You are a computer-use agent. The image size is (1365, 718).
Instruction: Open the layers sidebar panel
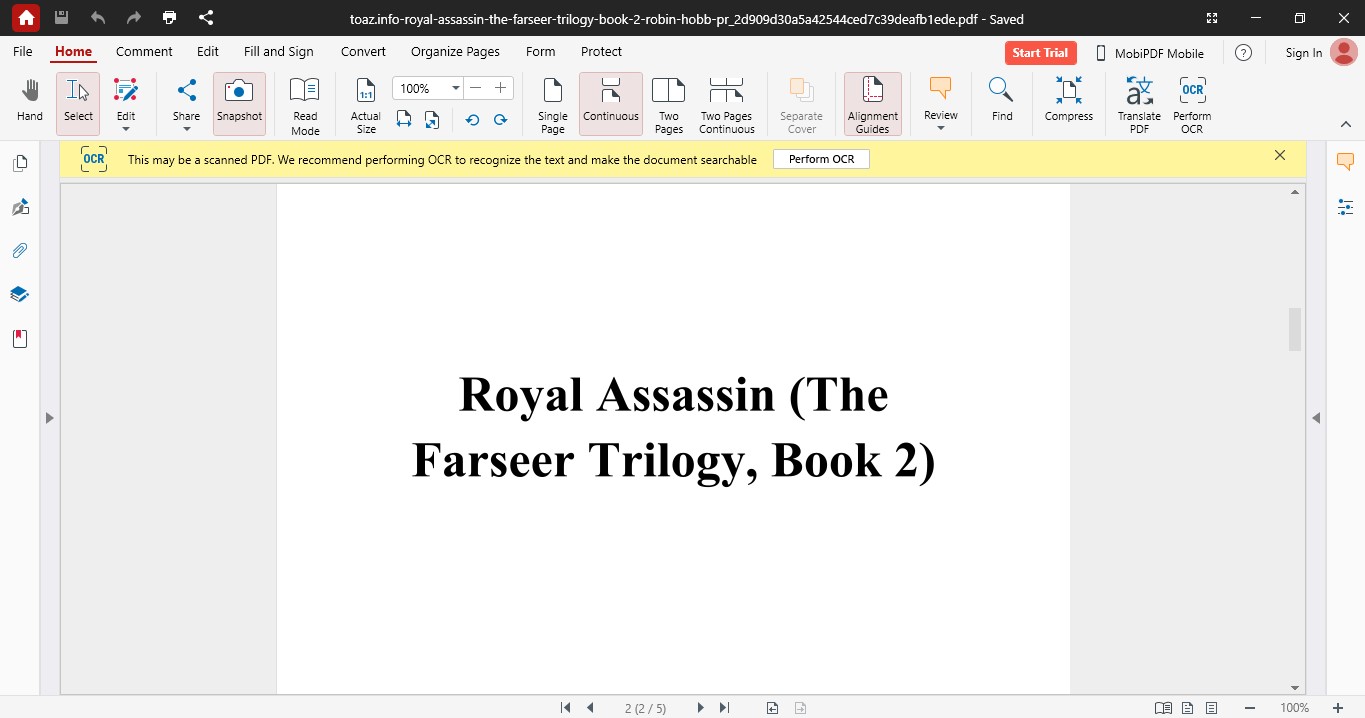pyautogui.click(x=20, y=295)
